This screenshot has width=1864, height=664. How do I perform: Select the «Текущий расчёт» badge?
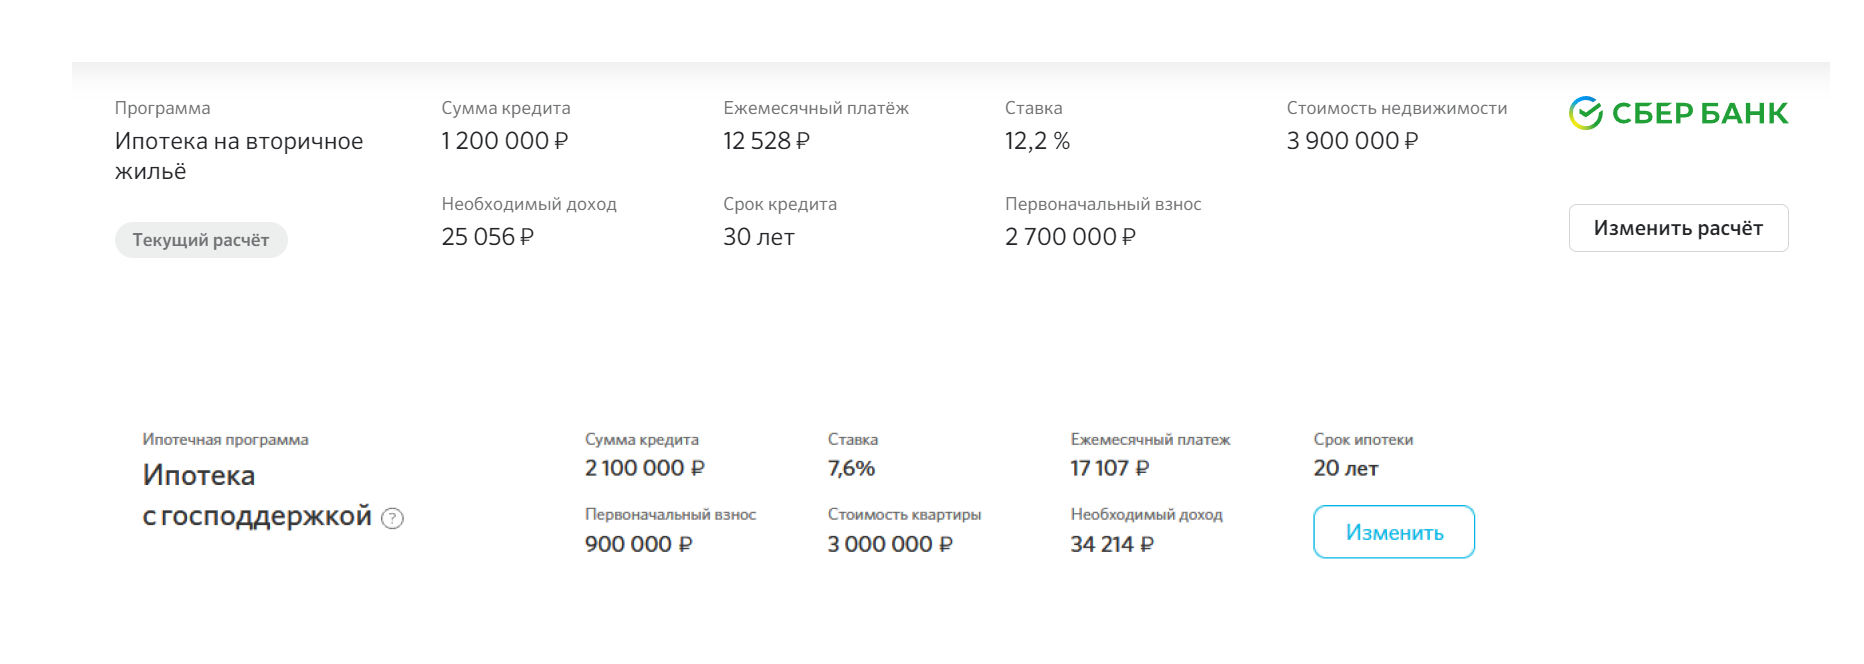coord(201,240)
